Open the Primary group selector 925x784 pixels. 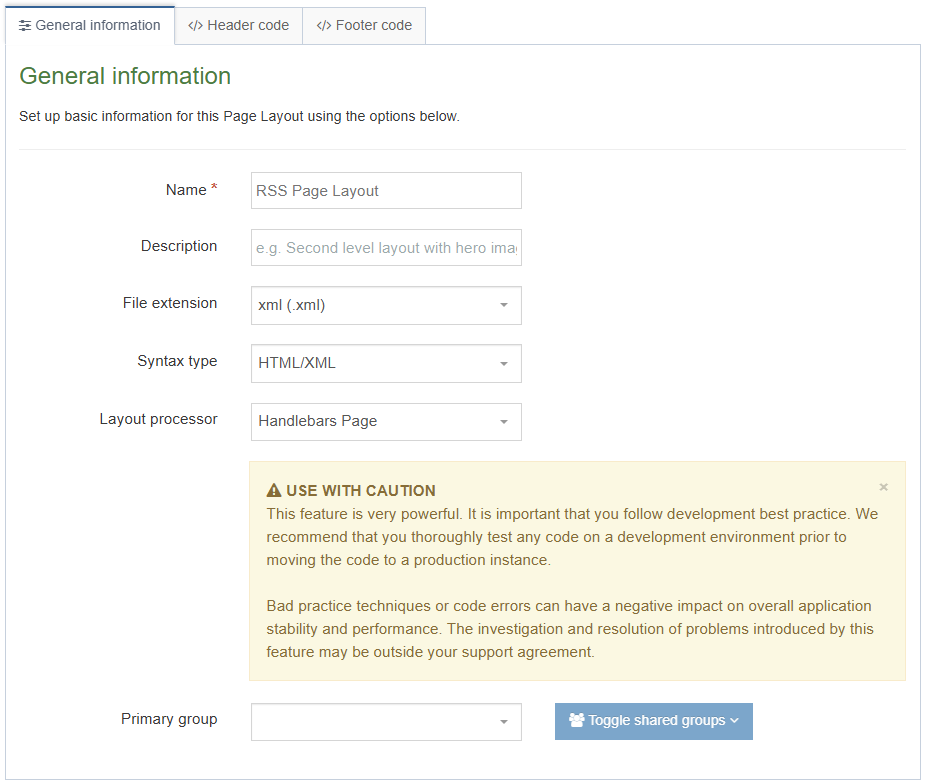click(x=386, y=721)
